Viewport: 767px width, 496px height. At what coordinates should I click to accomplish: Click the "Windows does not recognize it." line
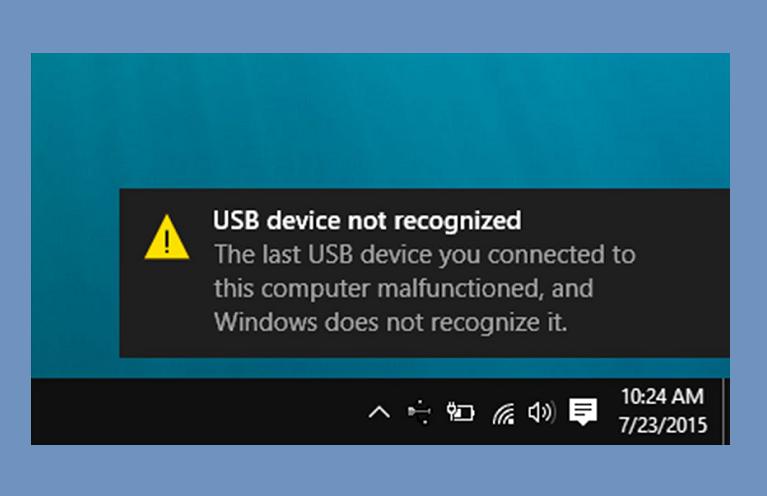390,322
